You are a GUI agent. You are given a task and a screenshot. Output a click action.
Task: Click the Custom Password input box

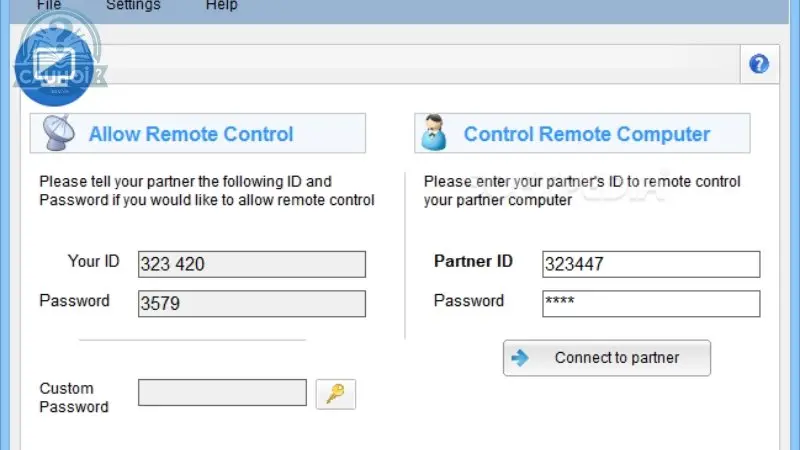[x=222, y=392]
